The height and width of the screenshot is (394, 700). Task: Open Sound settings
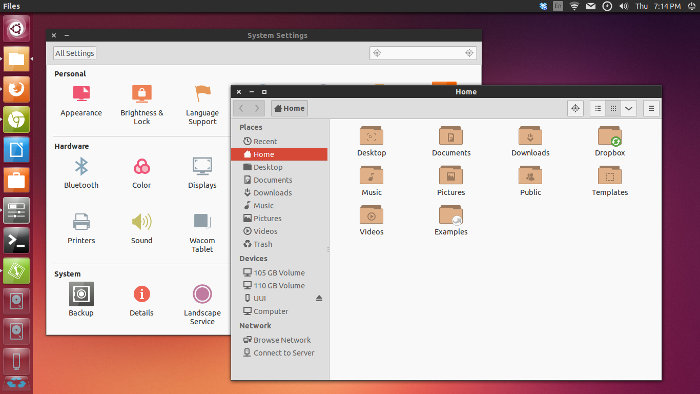(142, 228)
